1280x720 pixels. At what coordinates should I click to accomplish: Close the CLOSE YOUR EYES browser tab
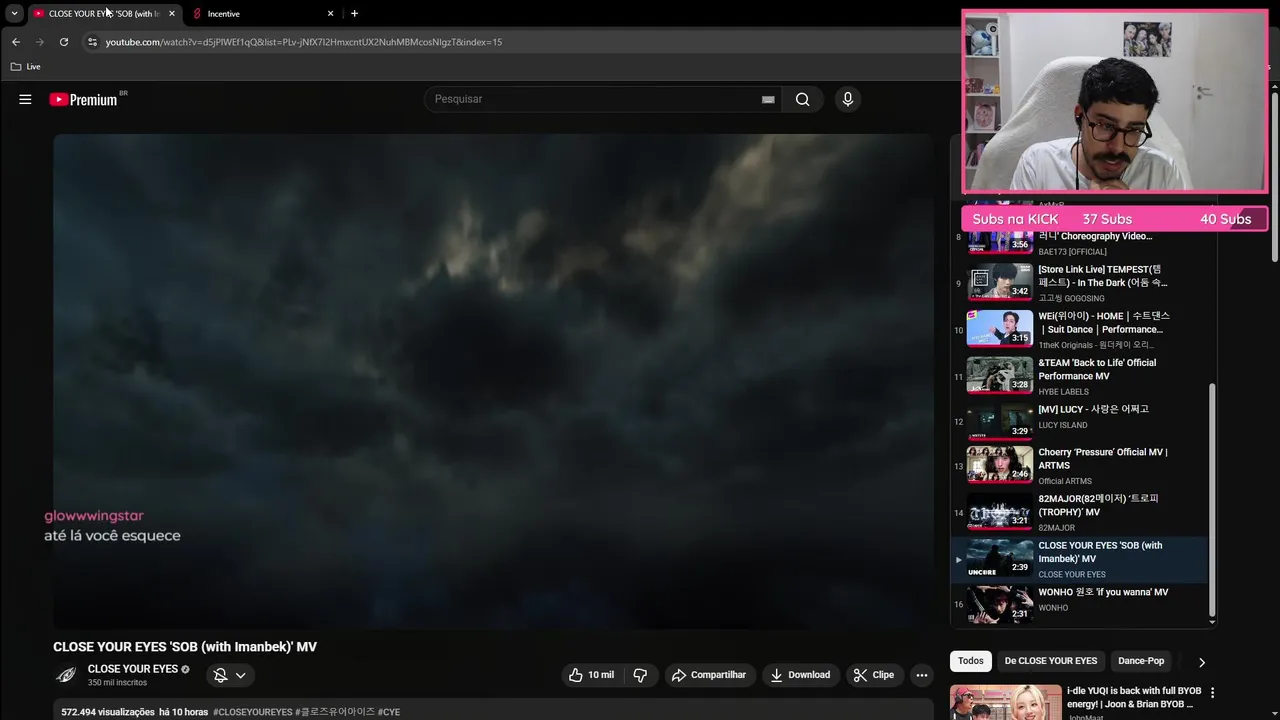coord(172,13)
